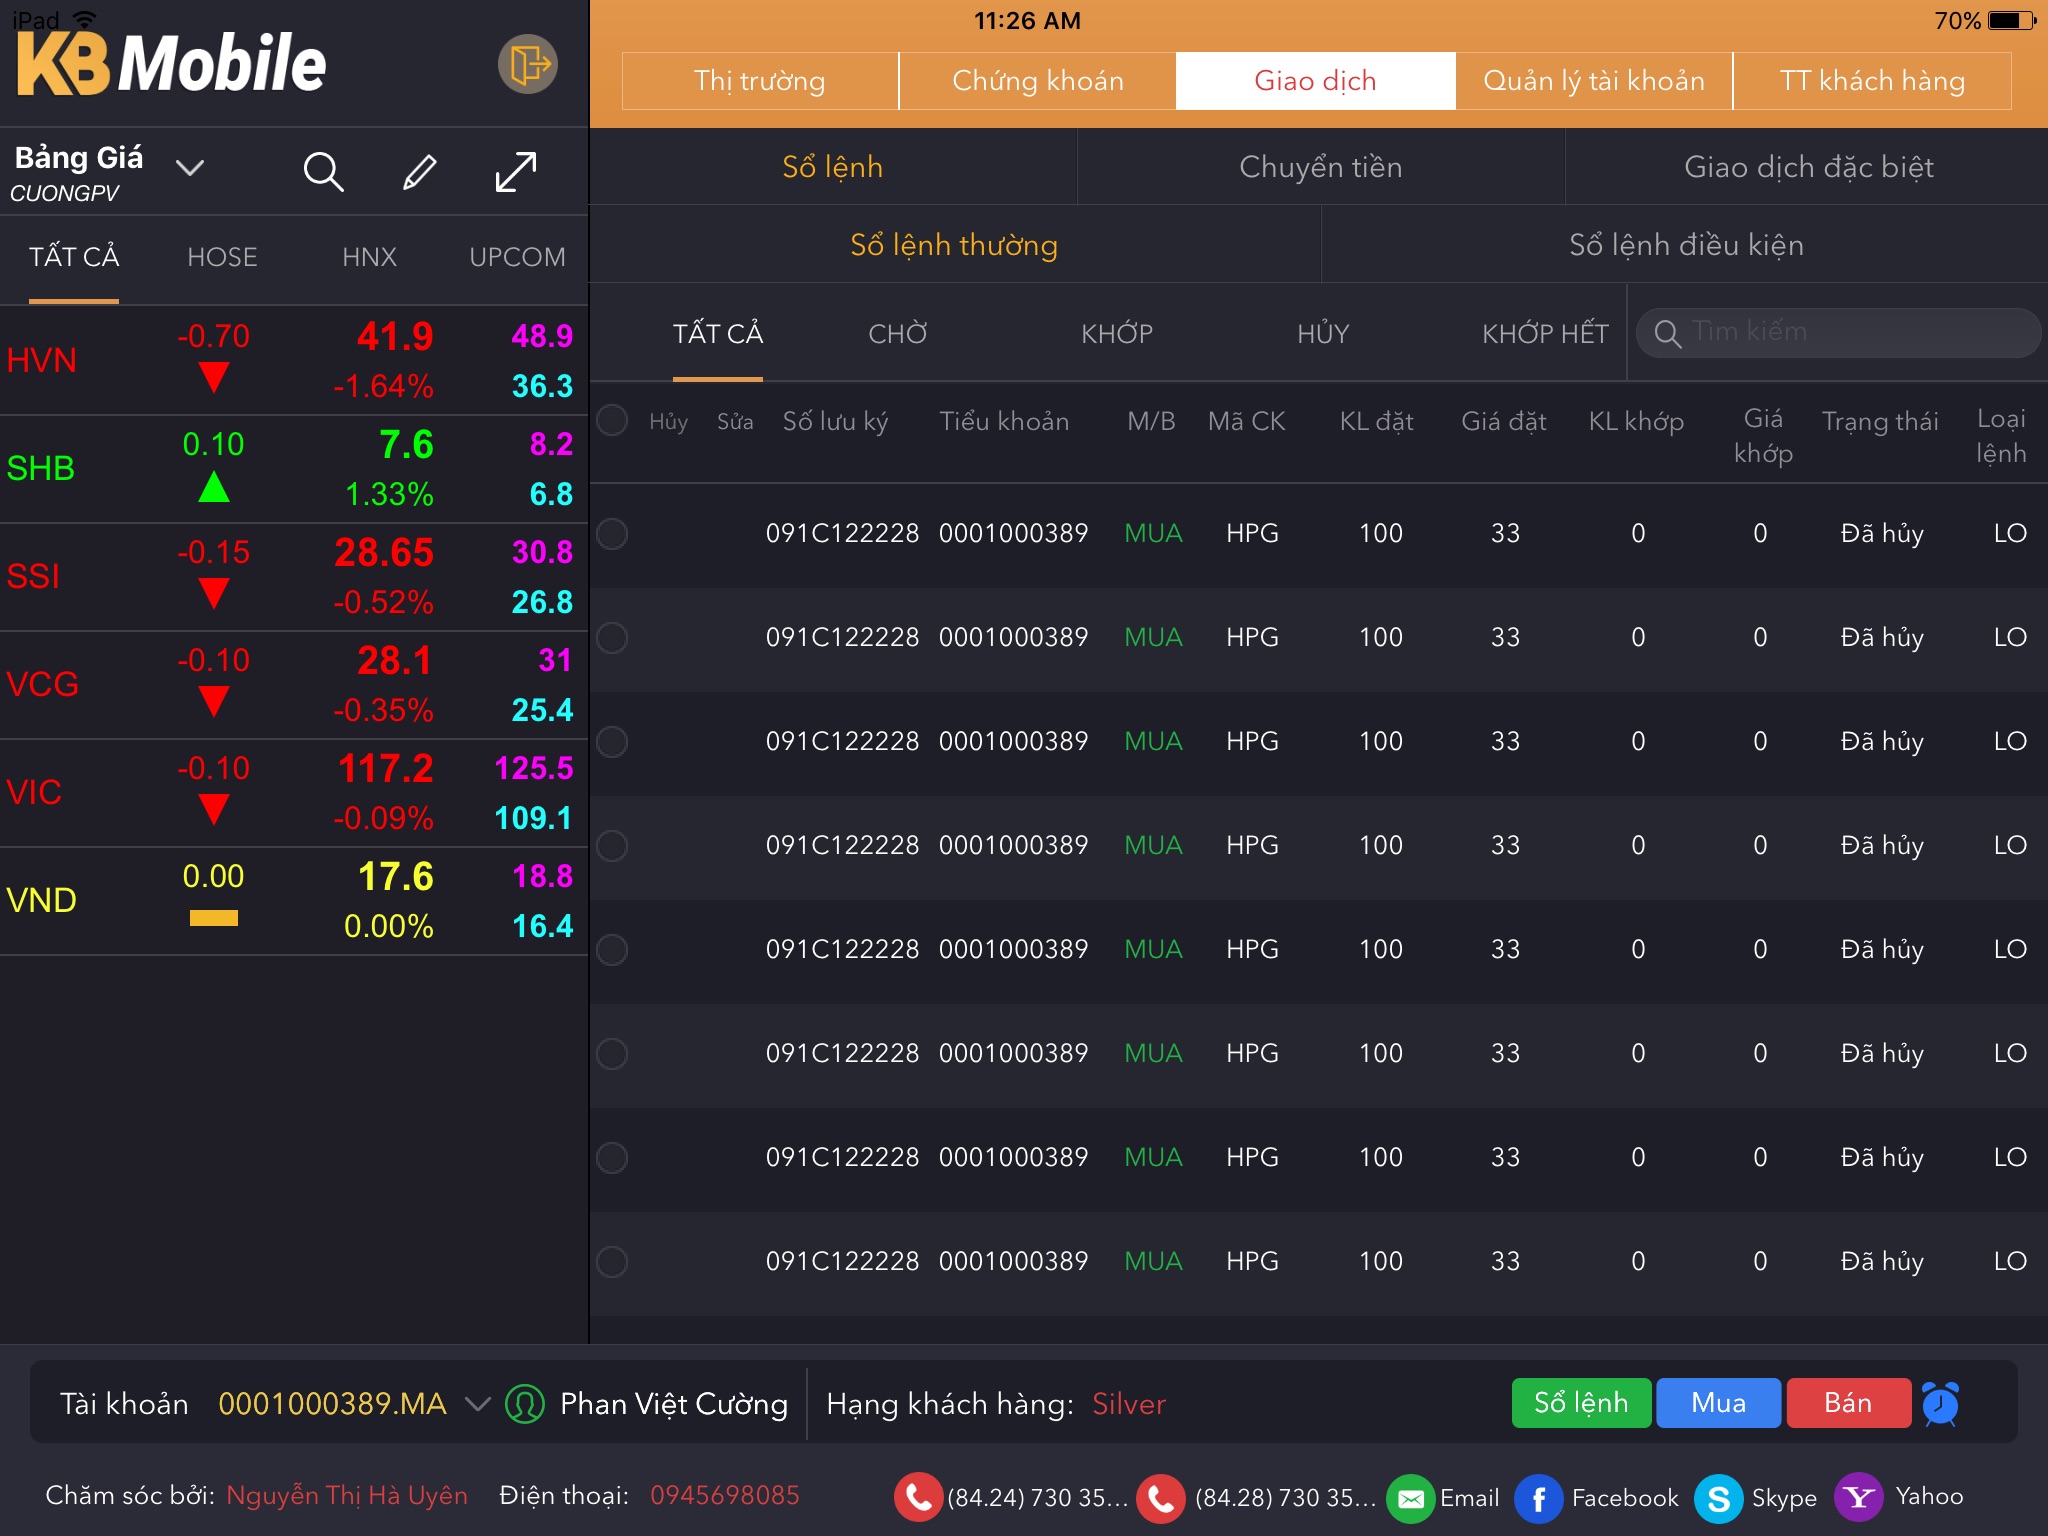Tap the VND yellow unchanged bar indicator

tap(214, 918)
